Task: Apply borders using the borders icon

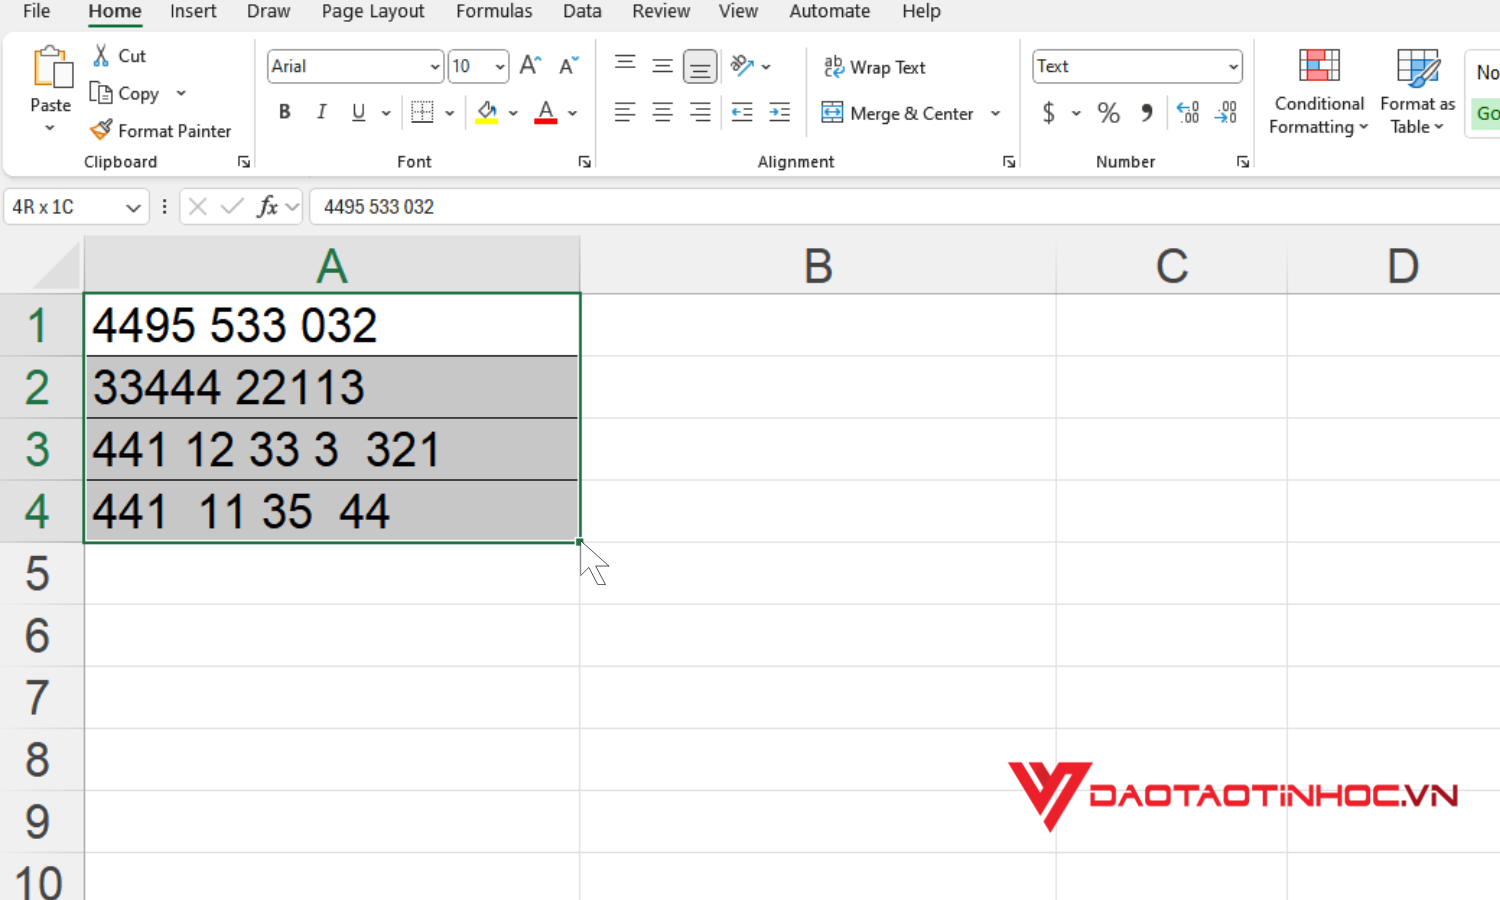Action: coord(423,112)
